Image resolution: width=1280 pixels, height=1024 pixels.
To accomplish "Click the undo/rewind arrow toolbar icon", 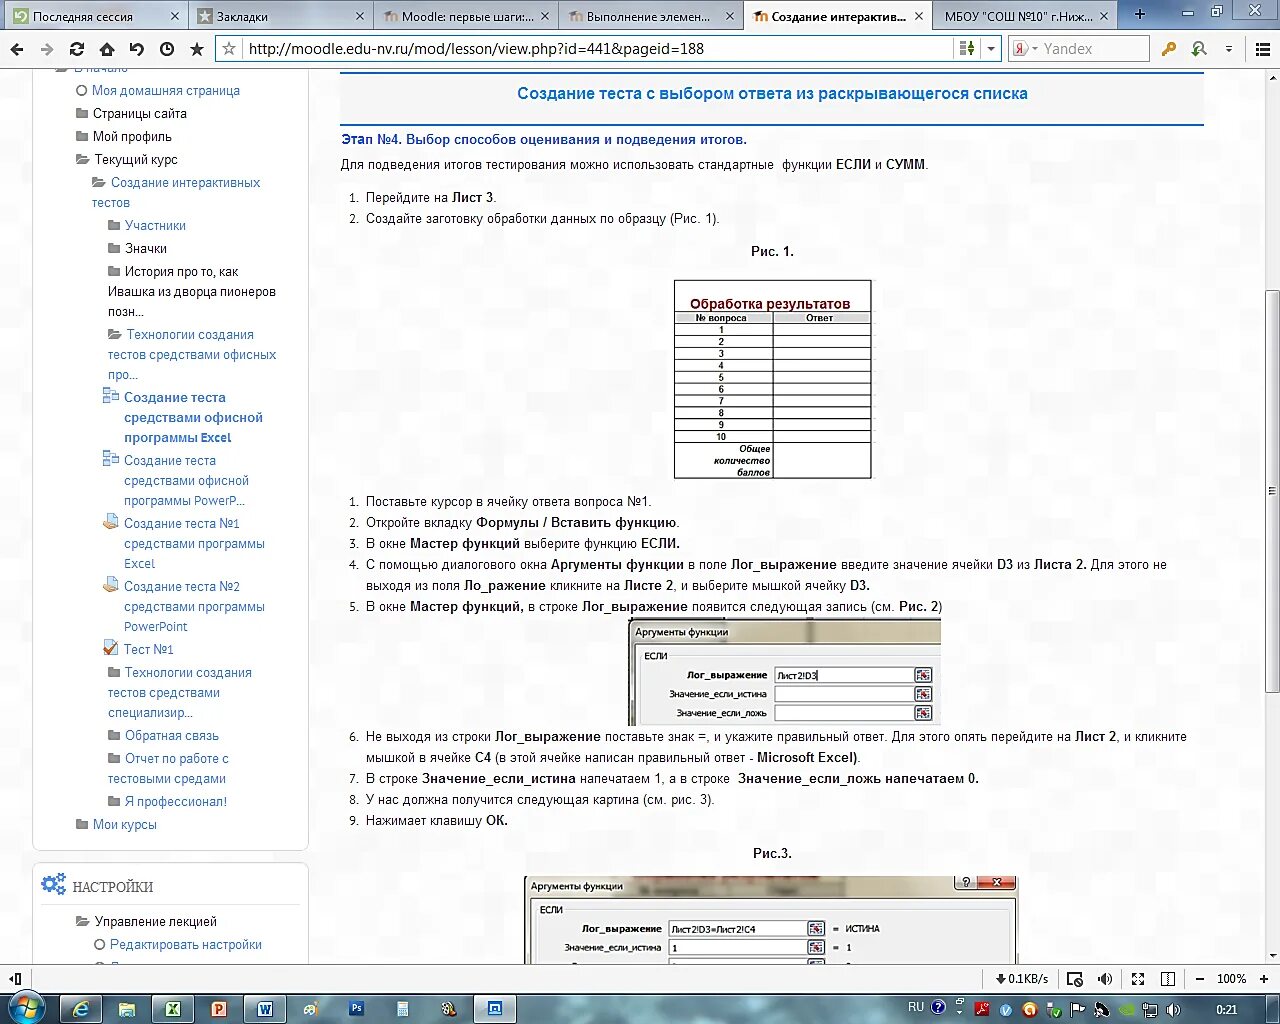I will click(x=137, y=49).
